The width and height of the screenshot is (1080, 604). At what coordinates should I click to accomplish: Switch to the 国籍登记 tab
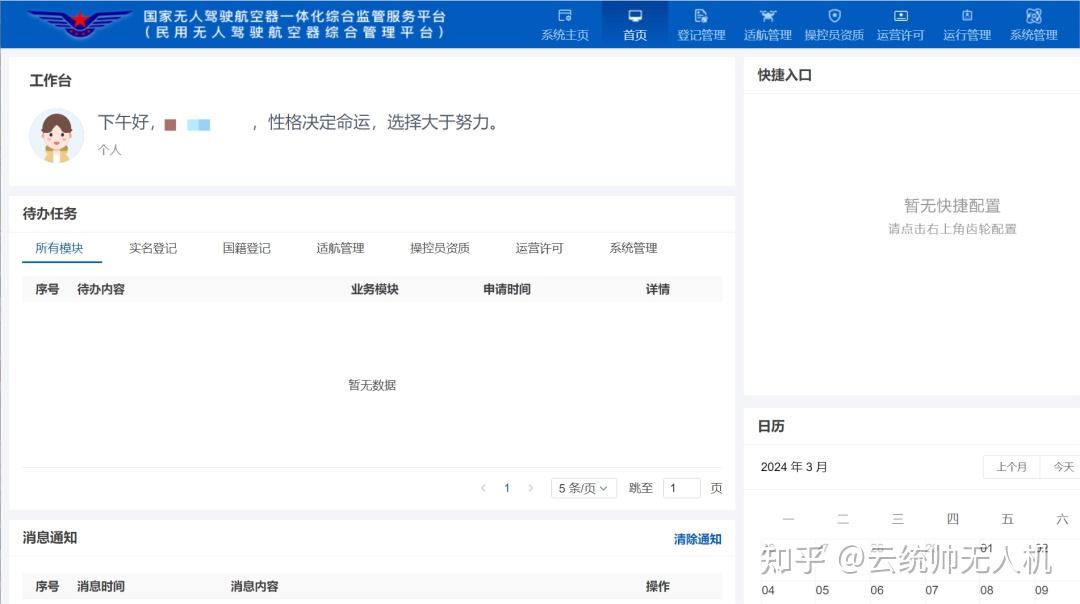(246, 248)
